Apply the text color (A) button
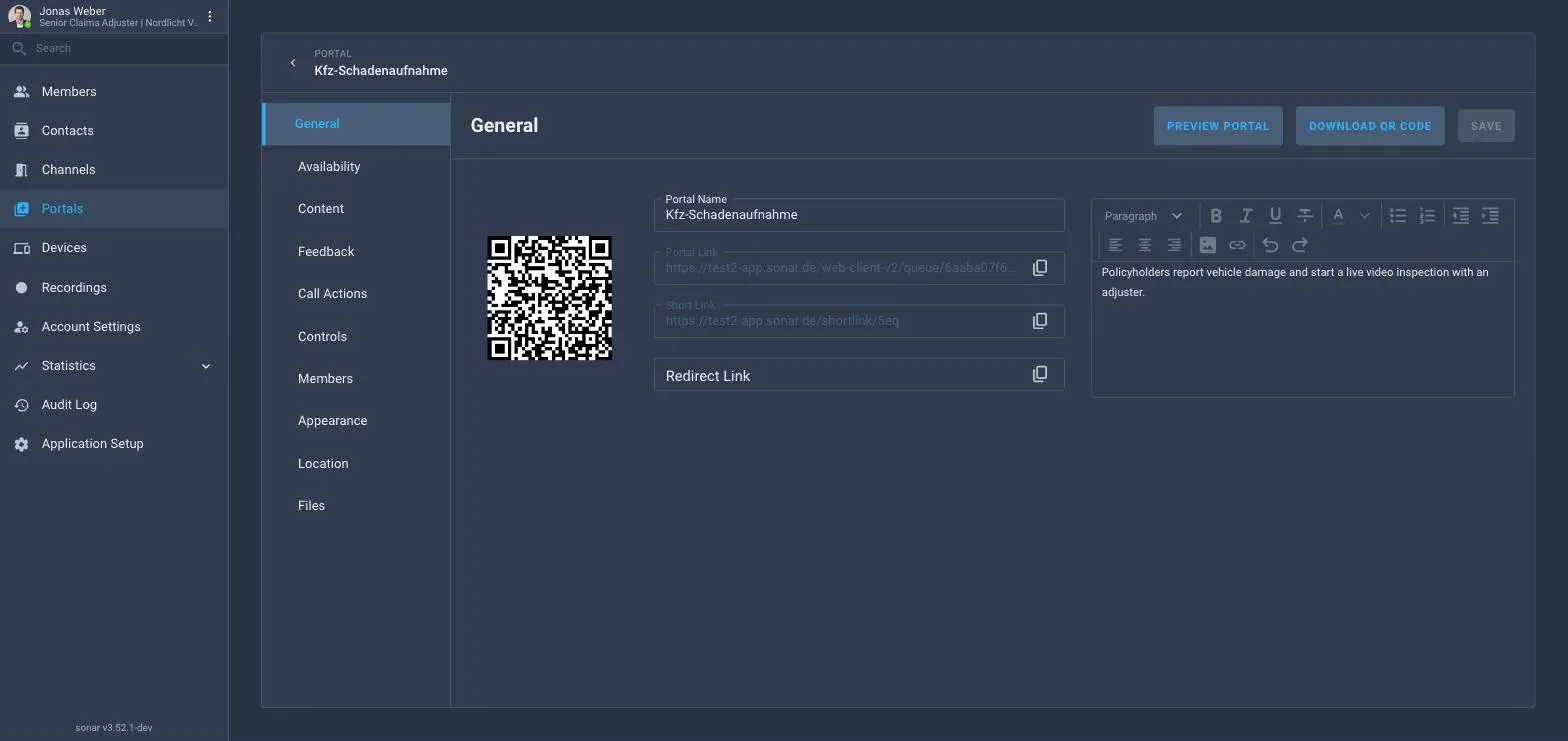The width and height of the screenshot is (1568, 741). click(x=1338, y=215)
